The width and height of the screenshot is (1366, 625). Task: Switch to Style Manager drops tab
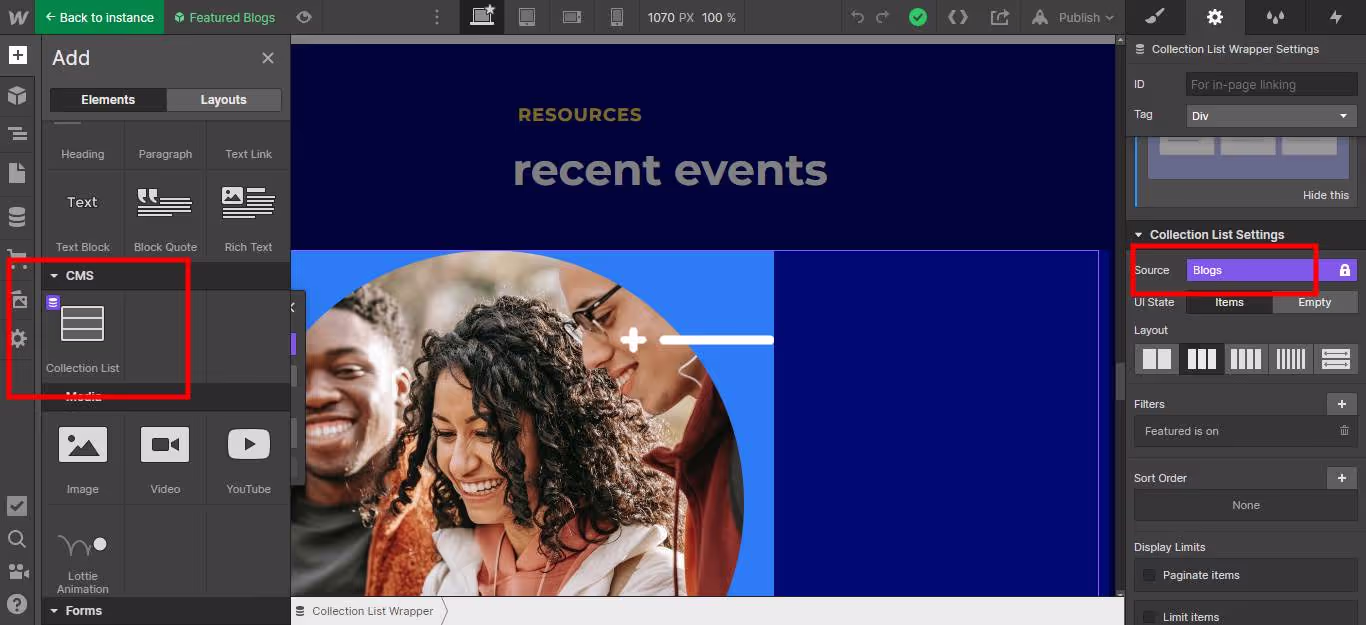click(x=1275, y=17)
